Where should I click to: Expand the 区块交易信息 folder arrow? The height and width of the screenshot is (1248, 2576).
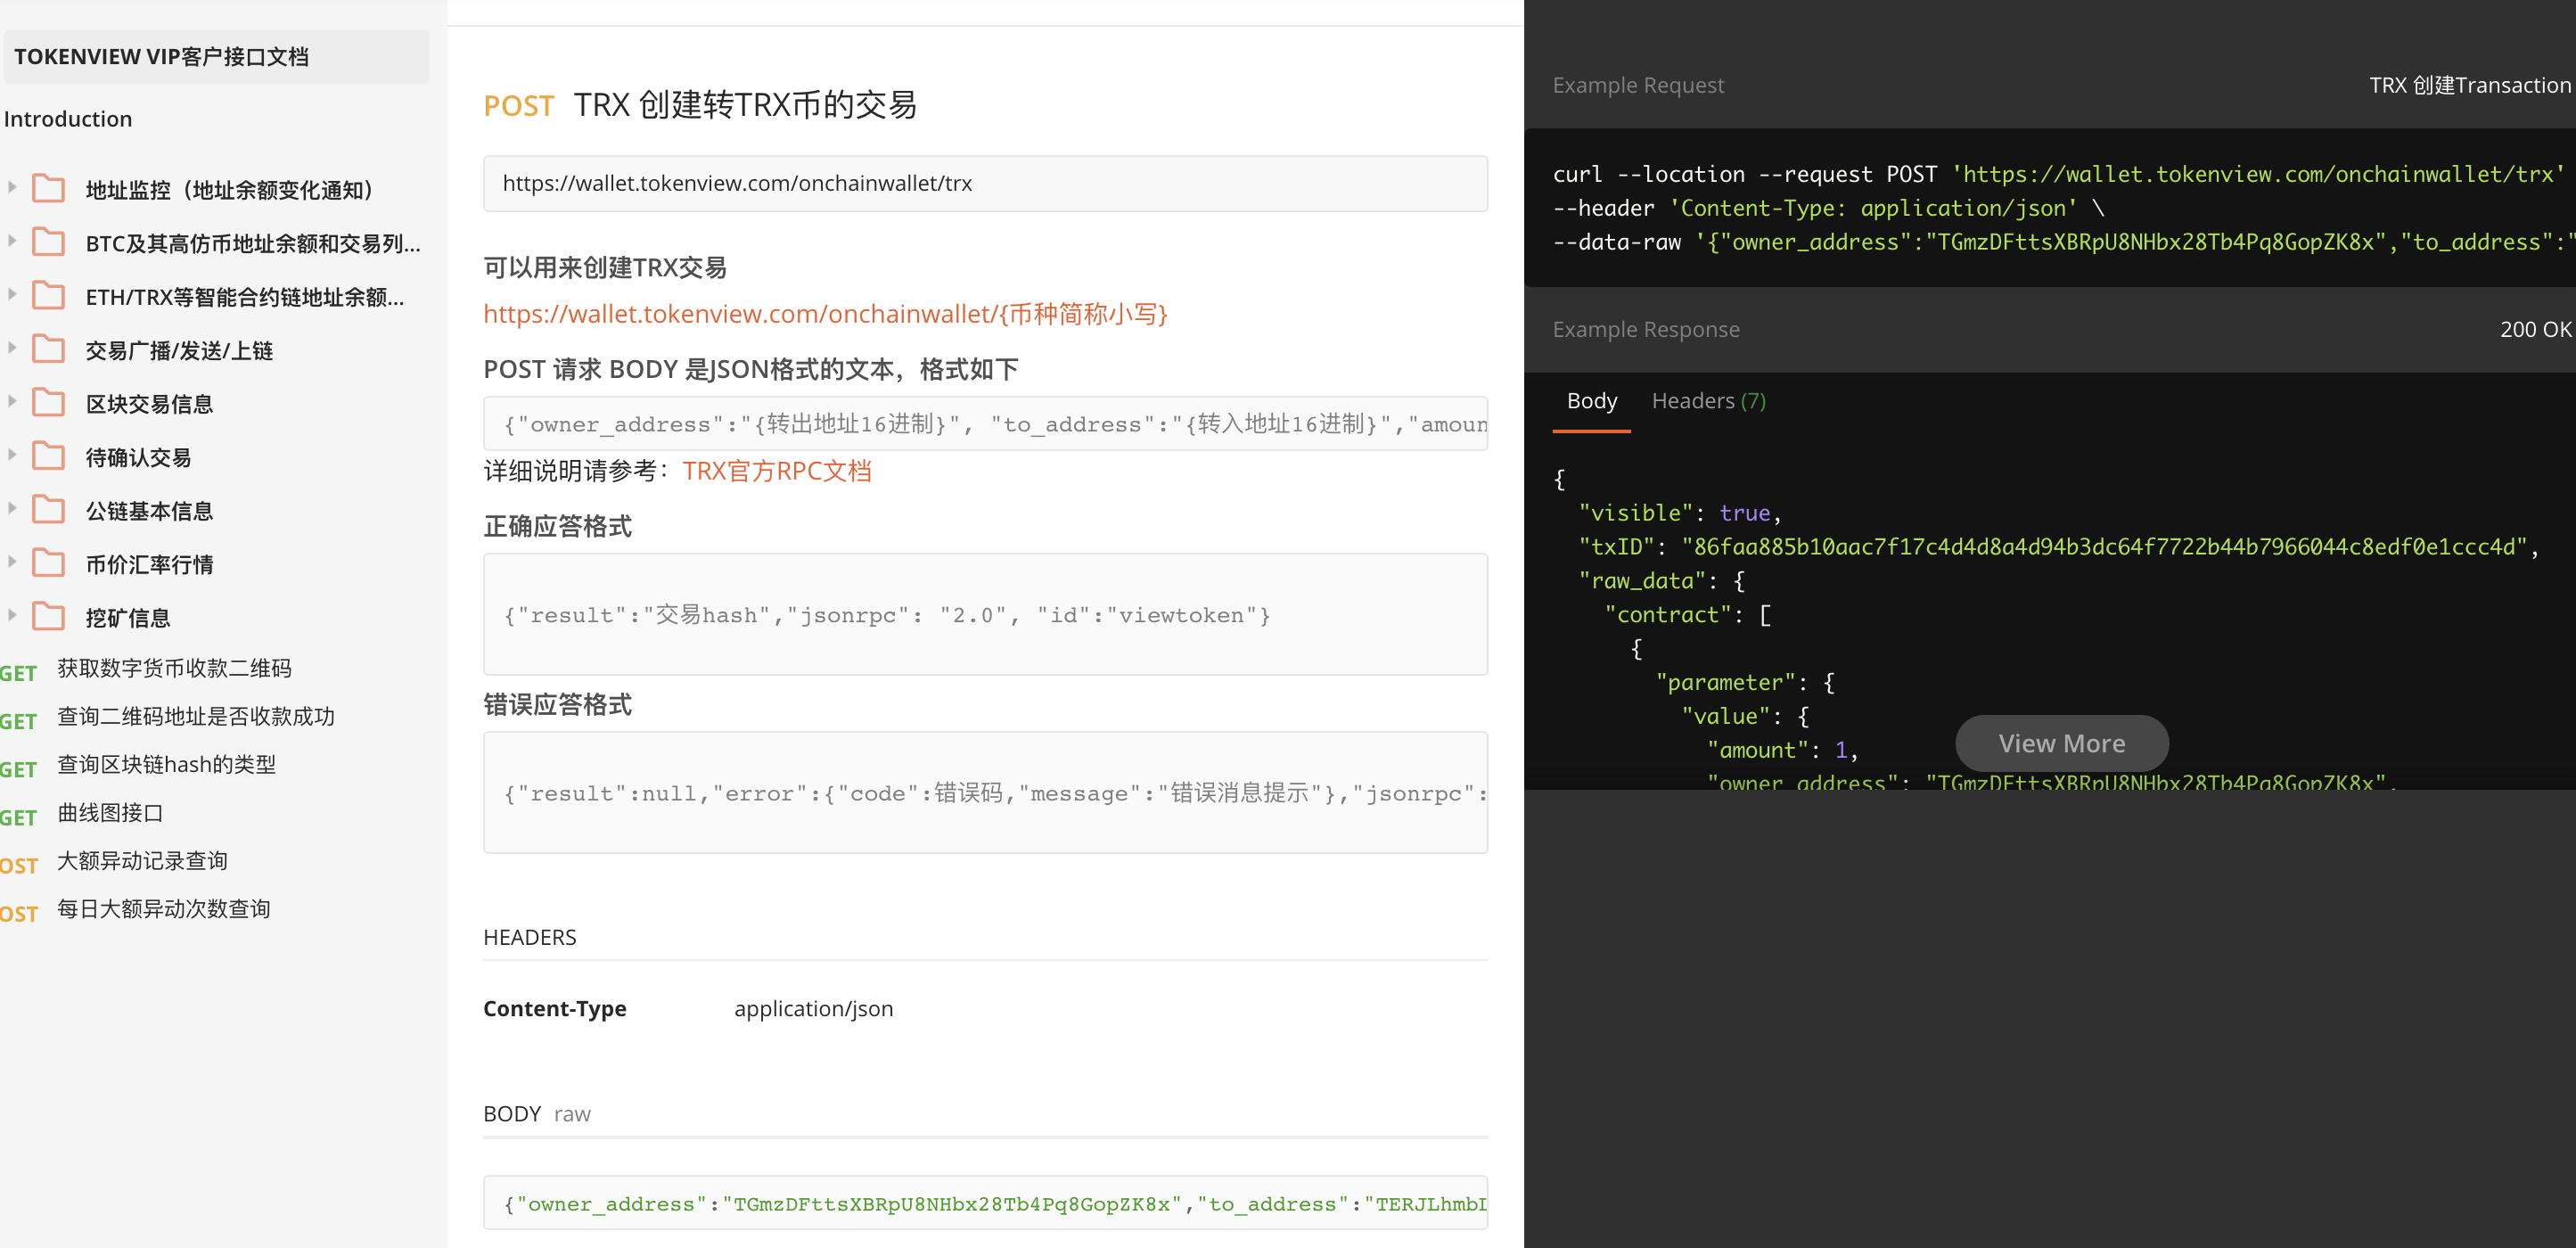(12, 401)
